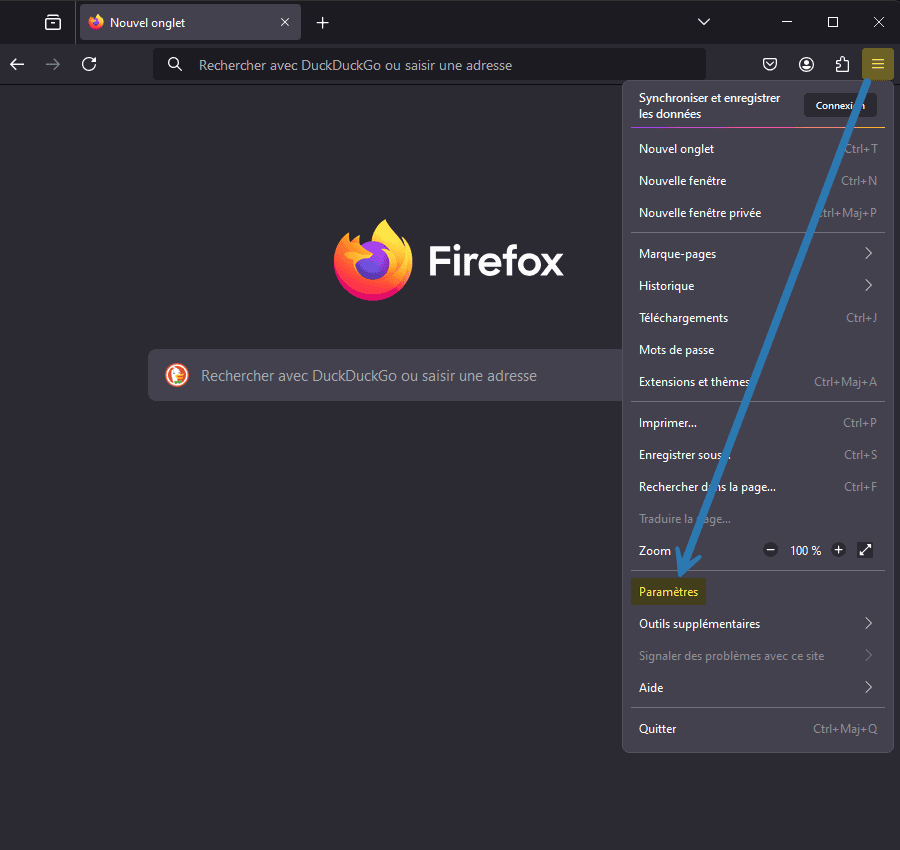Open Nouvelle fenêtre privée
The height and width of the screenshot is (850, 900).
point(758,213)
